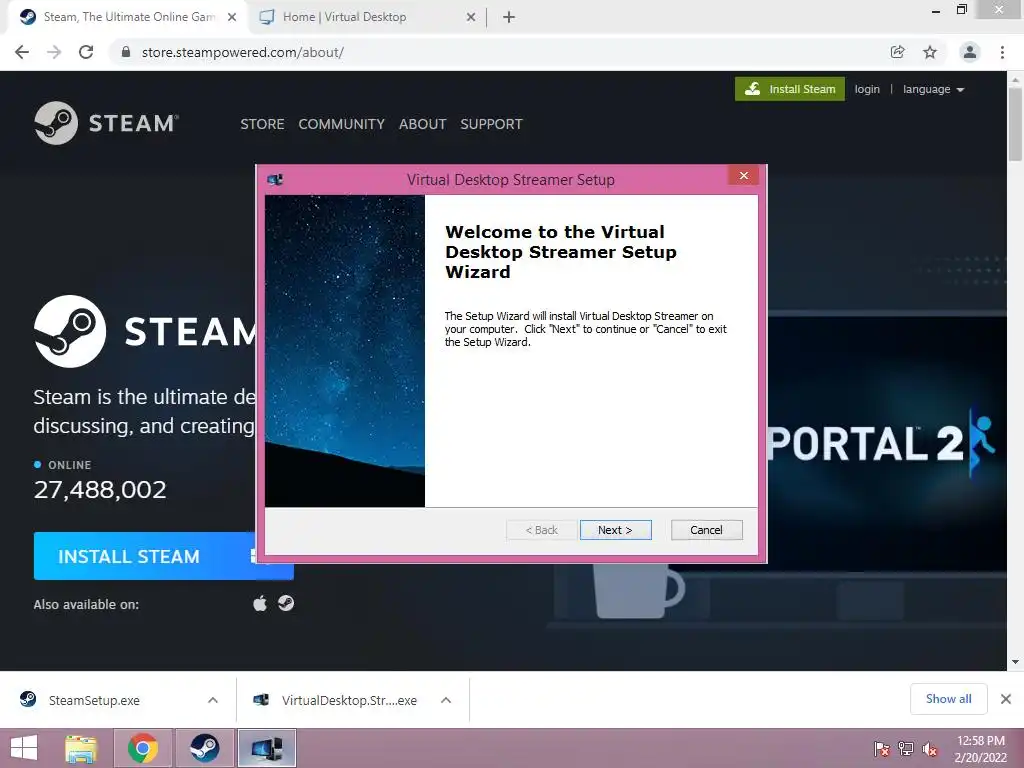Open SteamSetup.exe download item

(x=95, y=700)
